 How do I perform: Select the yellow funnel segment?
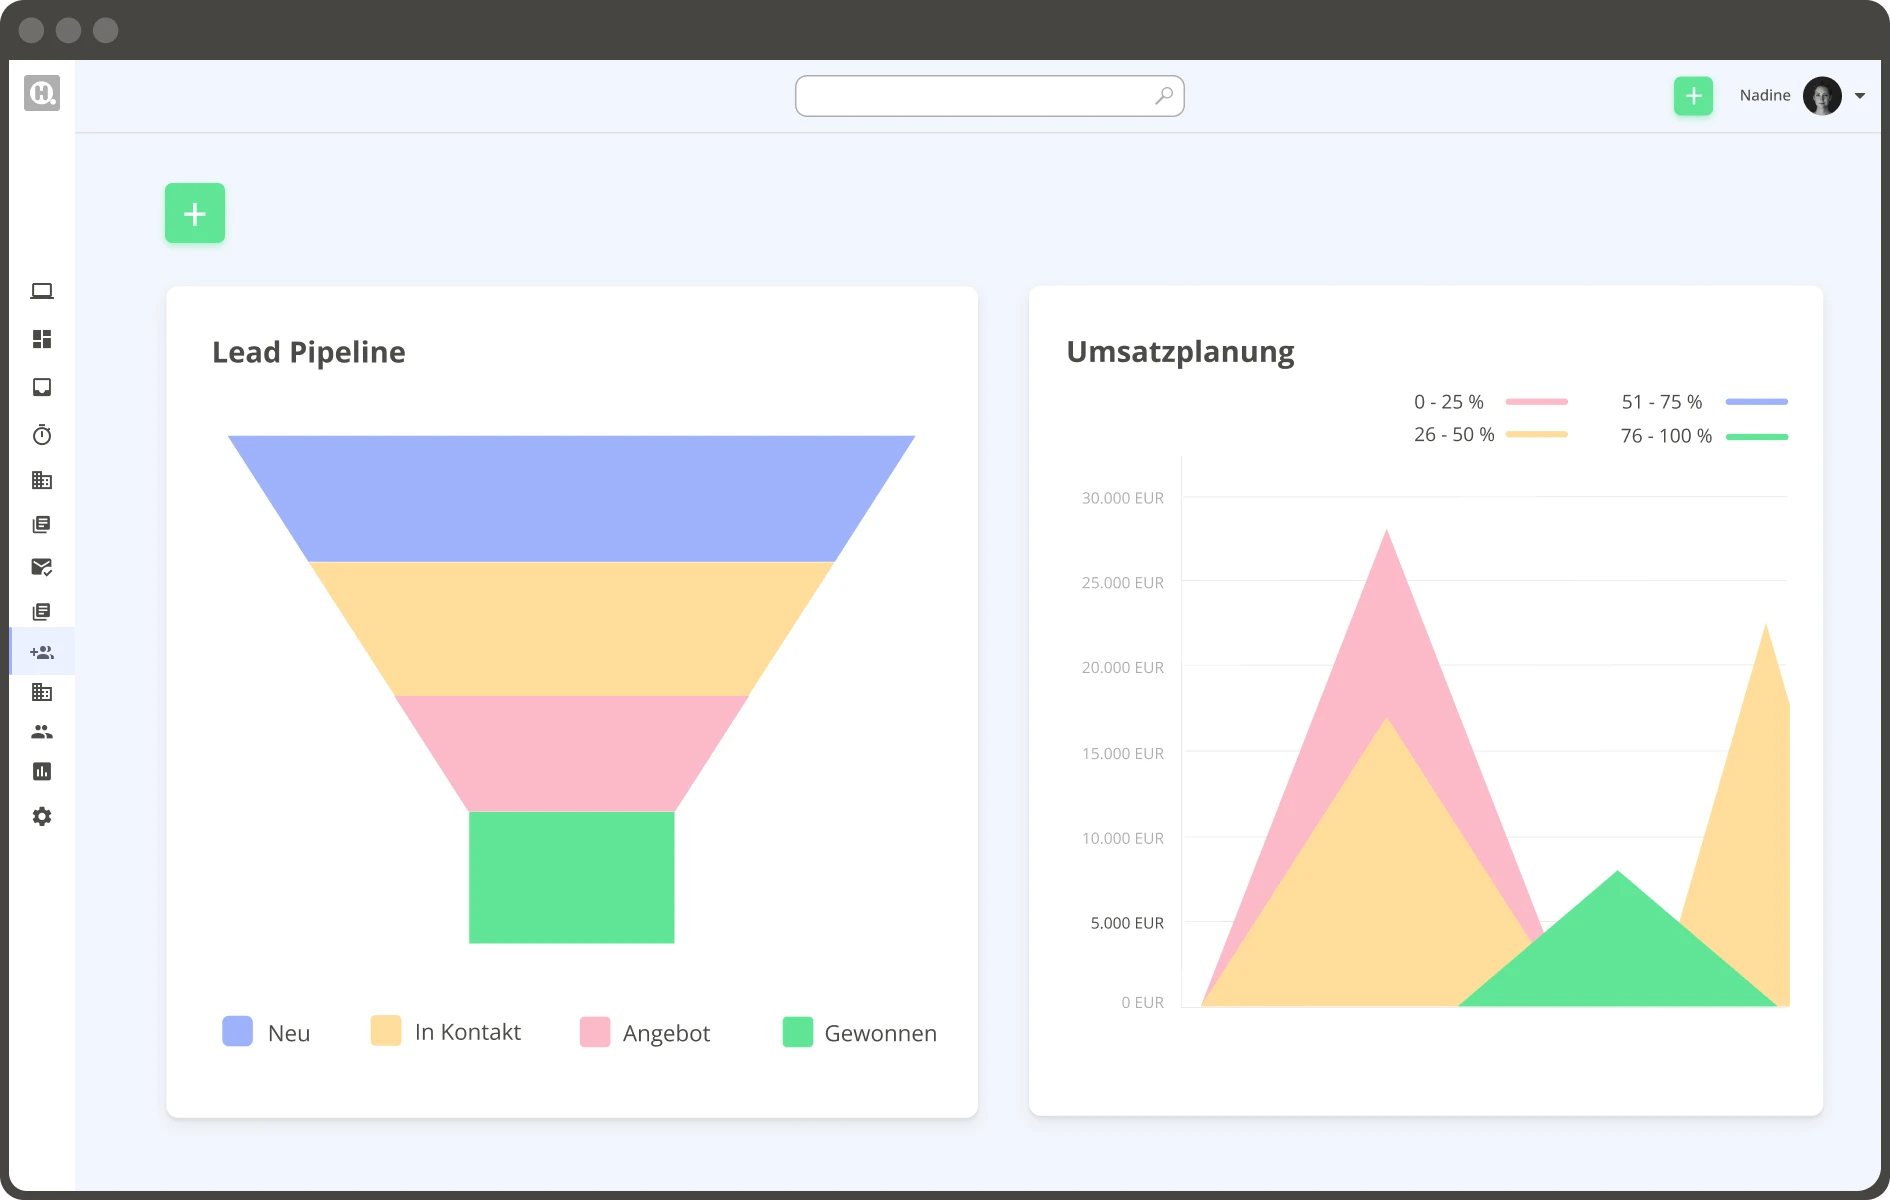point(571,629)
